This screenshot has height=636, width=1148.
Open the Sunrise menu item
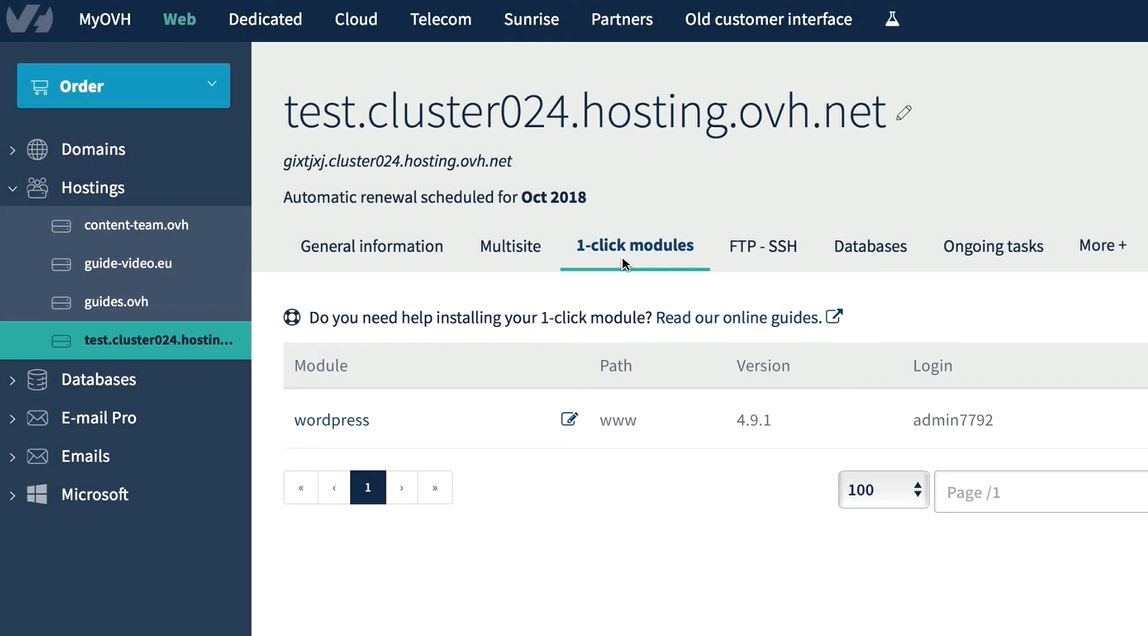tap(532, 19)
